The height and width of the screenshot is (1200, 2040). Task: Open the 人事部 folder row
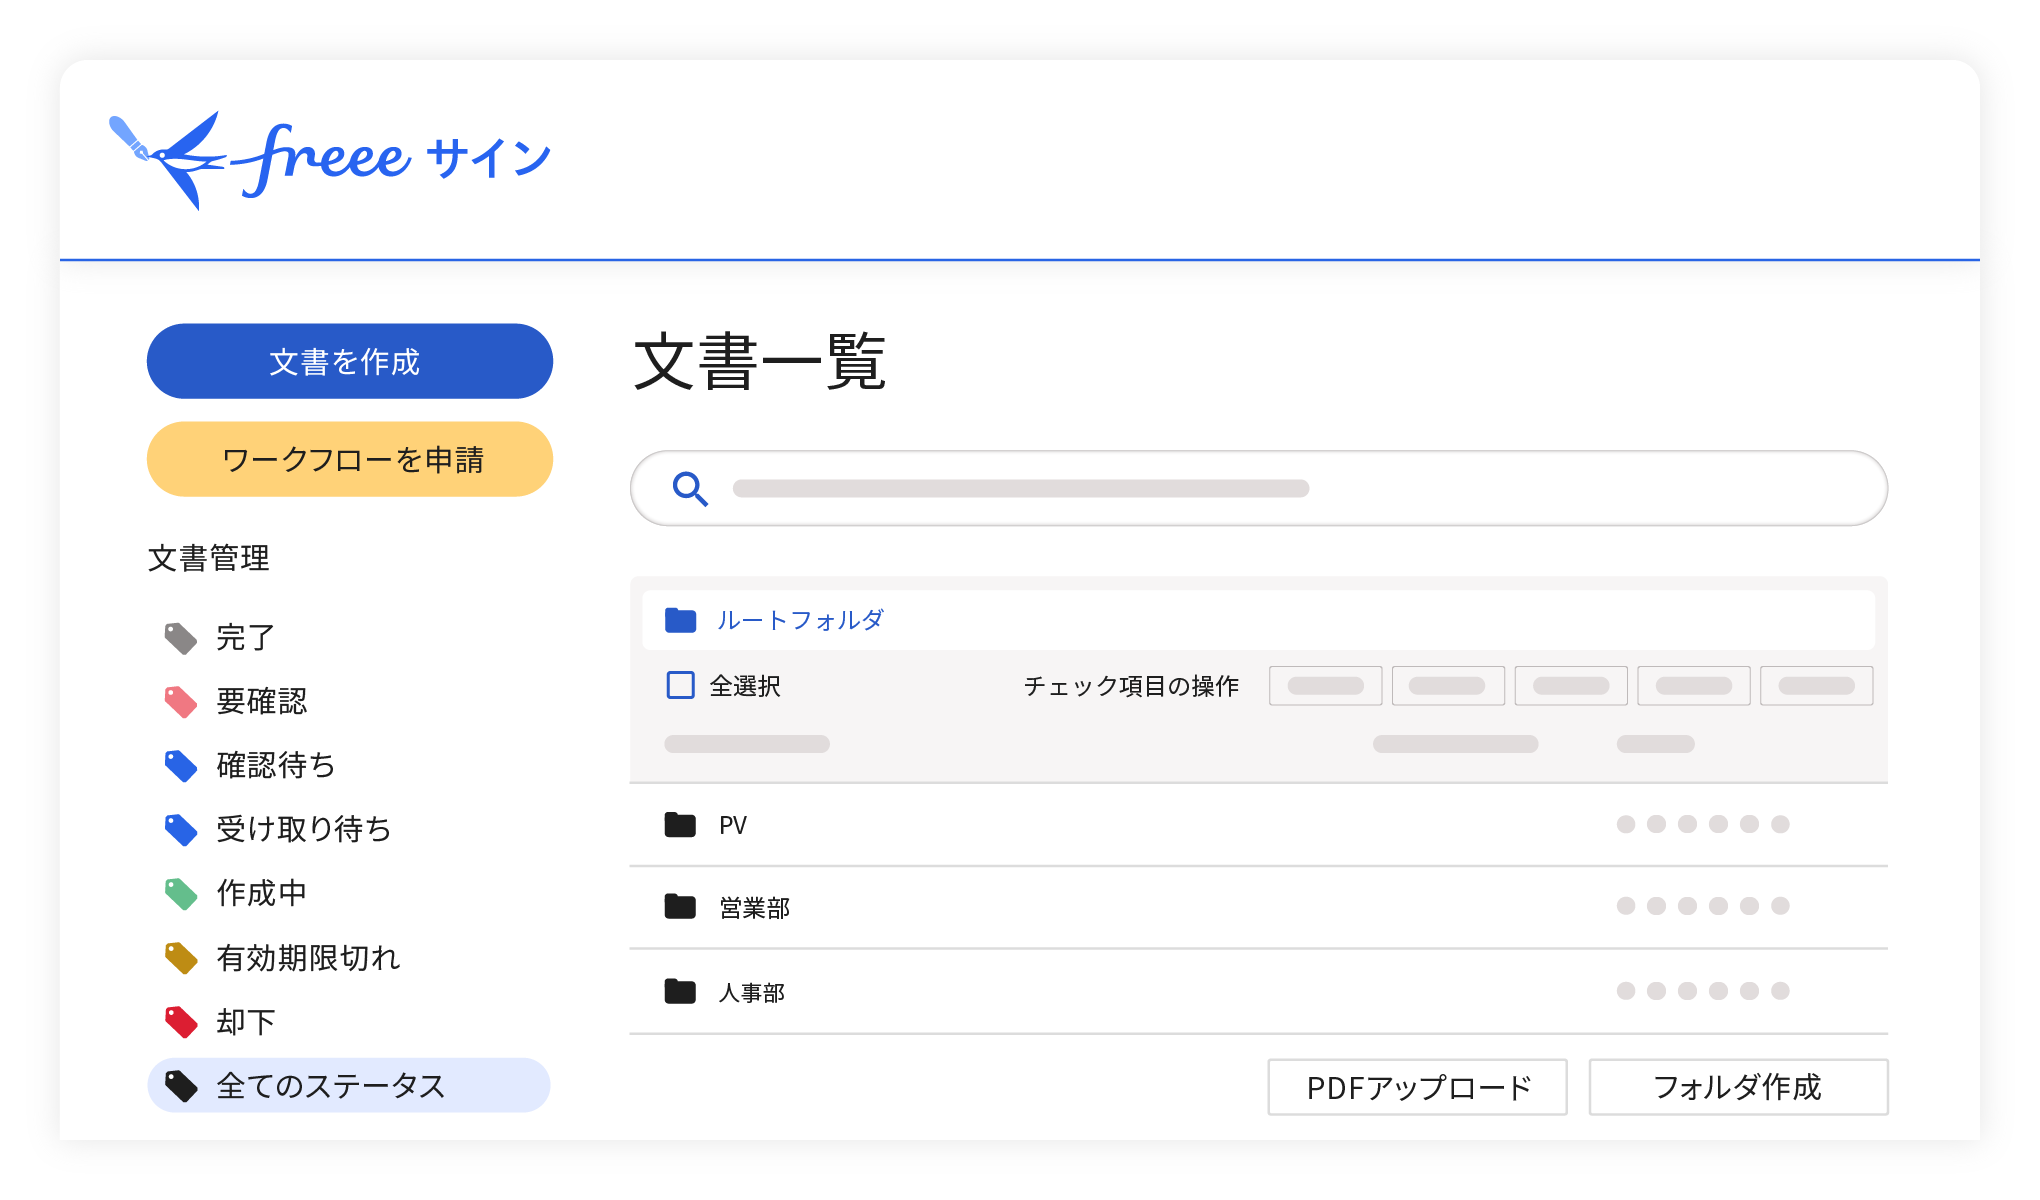752,993
